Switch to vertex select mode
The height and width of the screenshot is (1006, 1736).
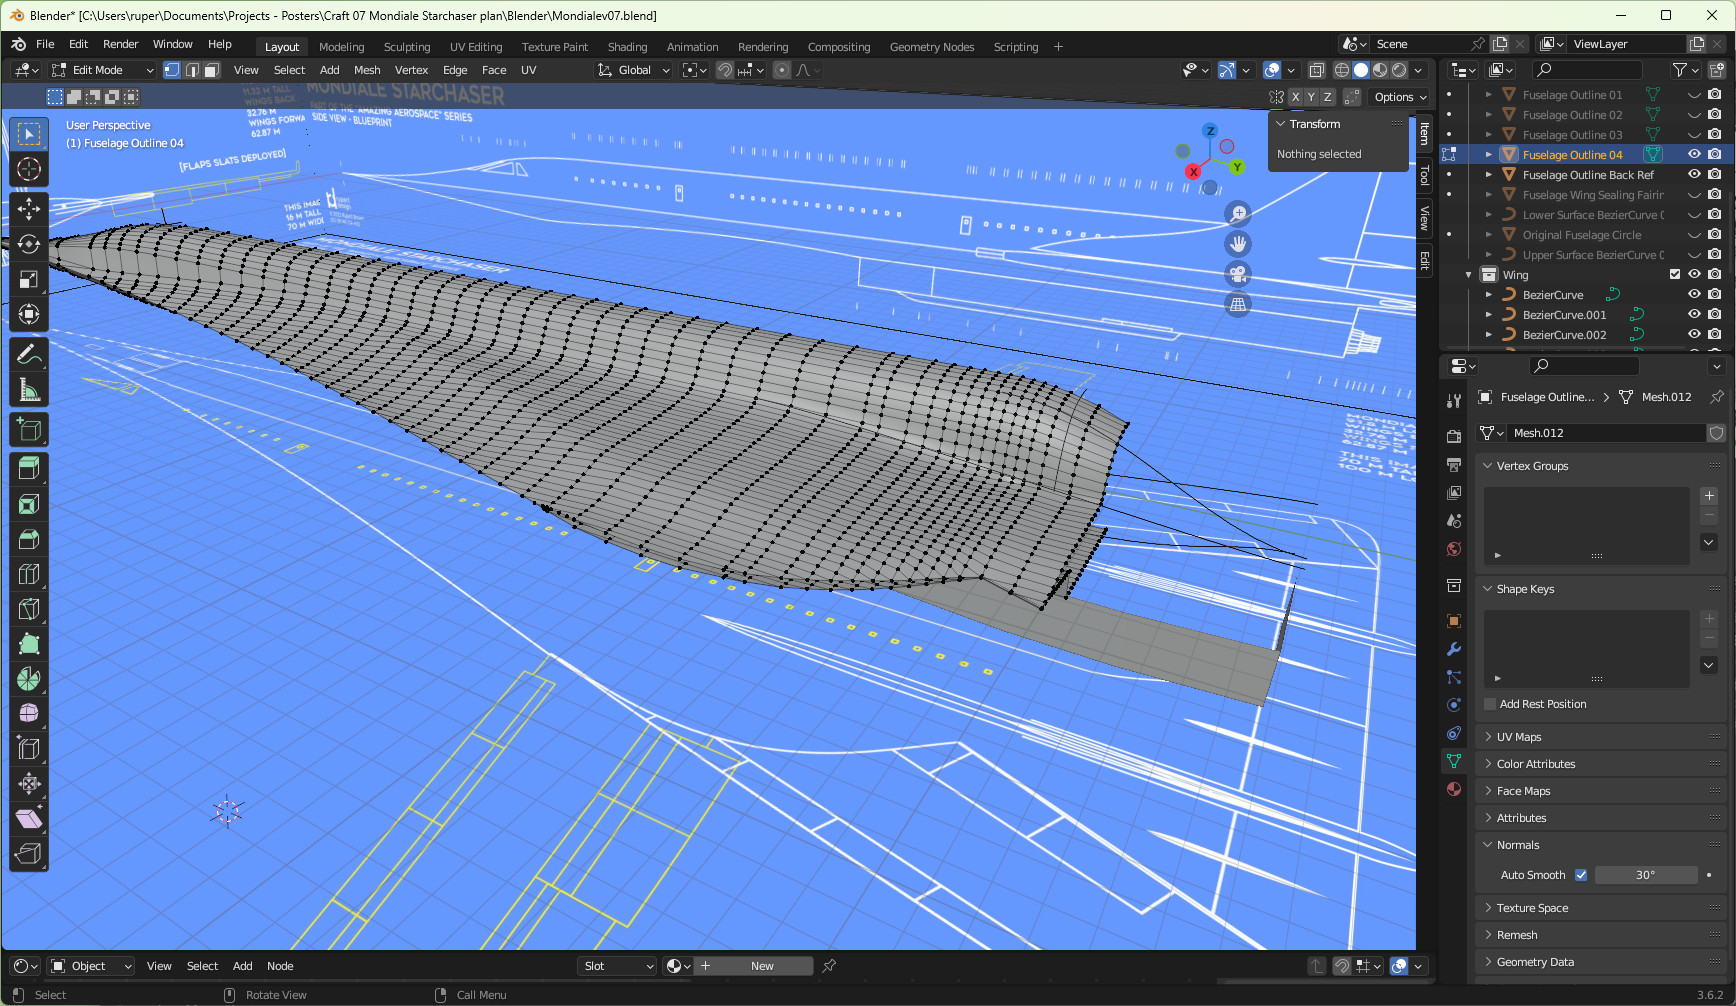point(172,70)
